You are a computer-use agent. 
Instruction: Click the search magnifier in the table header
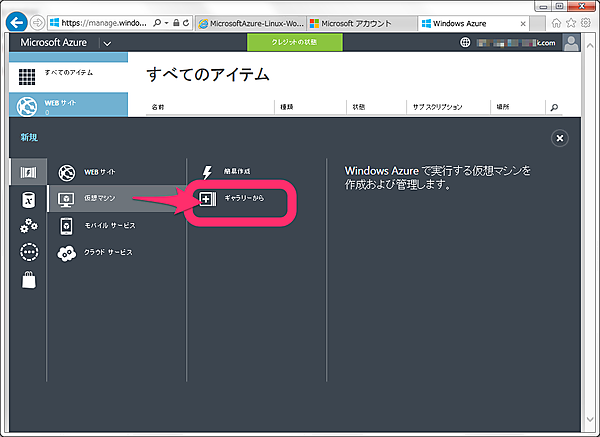[x=555, y=106]
